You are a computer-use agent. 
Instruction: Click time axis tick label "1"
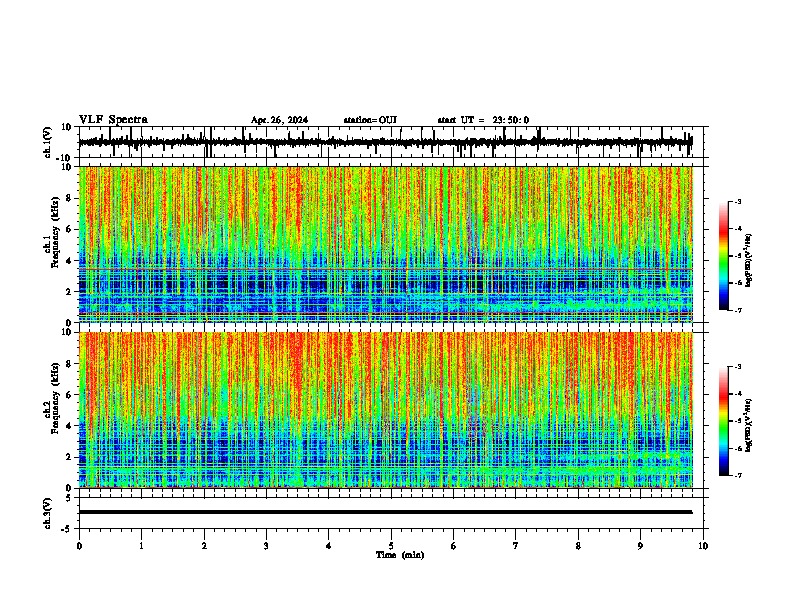tap(141, 546)
